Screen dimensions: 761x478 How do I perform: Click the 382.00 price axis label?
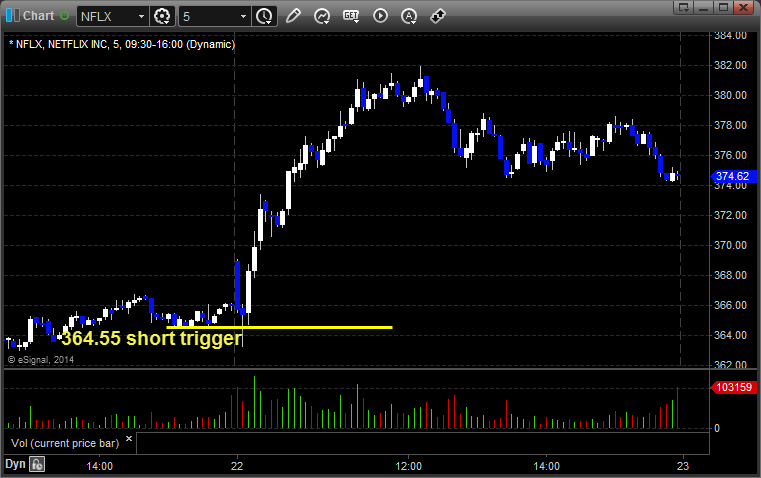730,65
